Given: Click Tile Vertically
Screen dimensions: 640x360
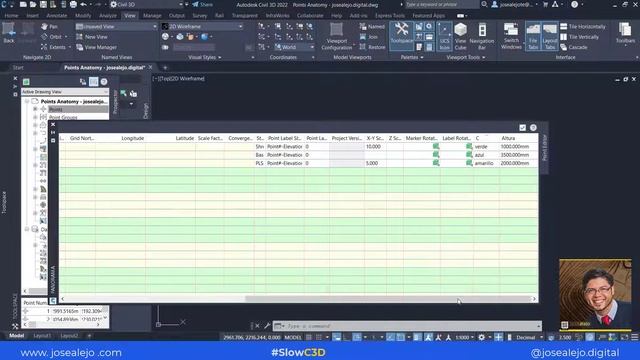Looking at the screenshot, I should click(x=580, y=37).
